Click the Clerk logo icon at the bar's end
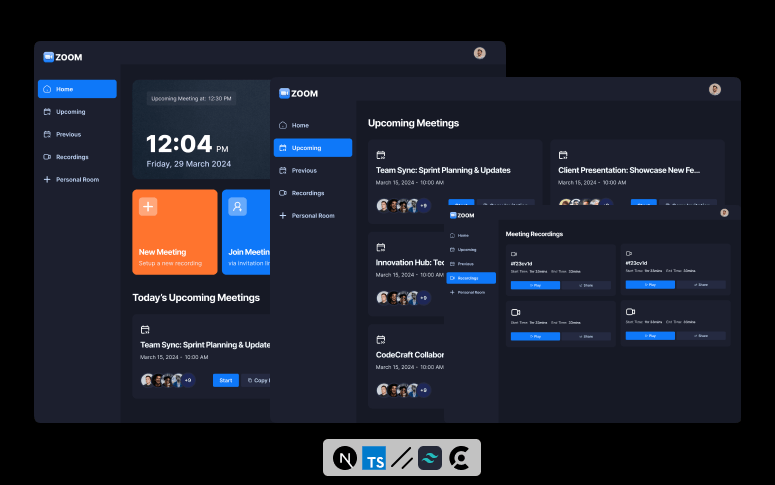The image size is (775, 485). [459, 458]
